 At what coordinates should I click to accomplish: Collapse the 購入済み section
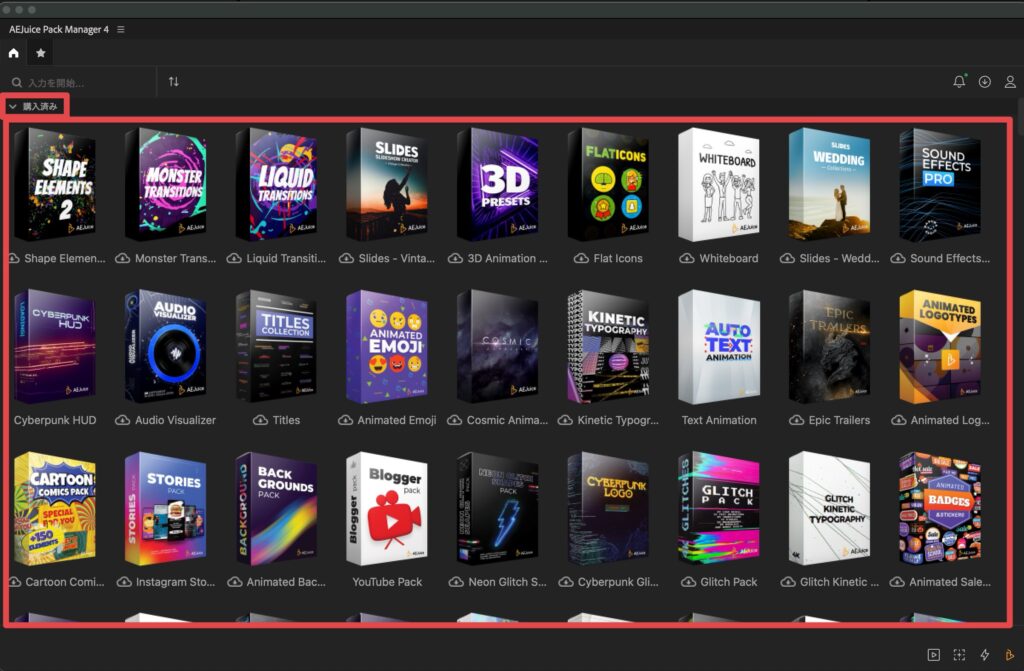pyautogui.click(x=12, y=106)
